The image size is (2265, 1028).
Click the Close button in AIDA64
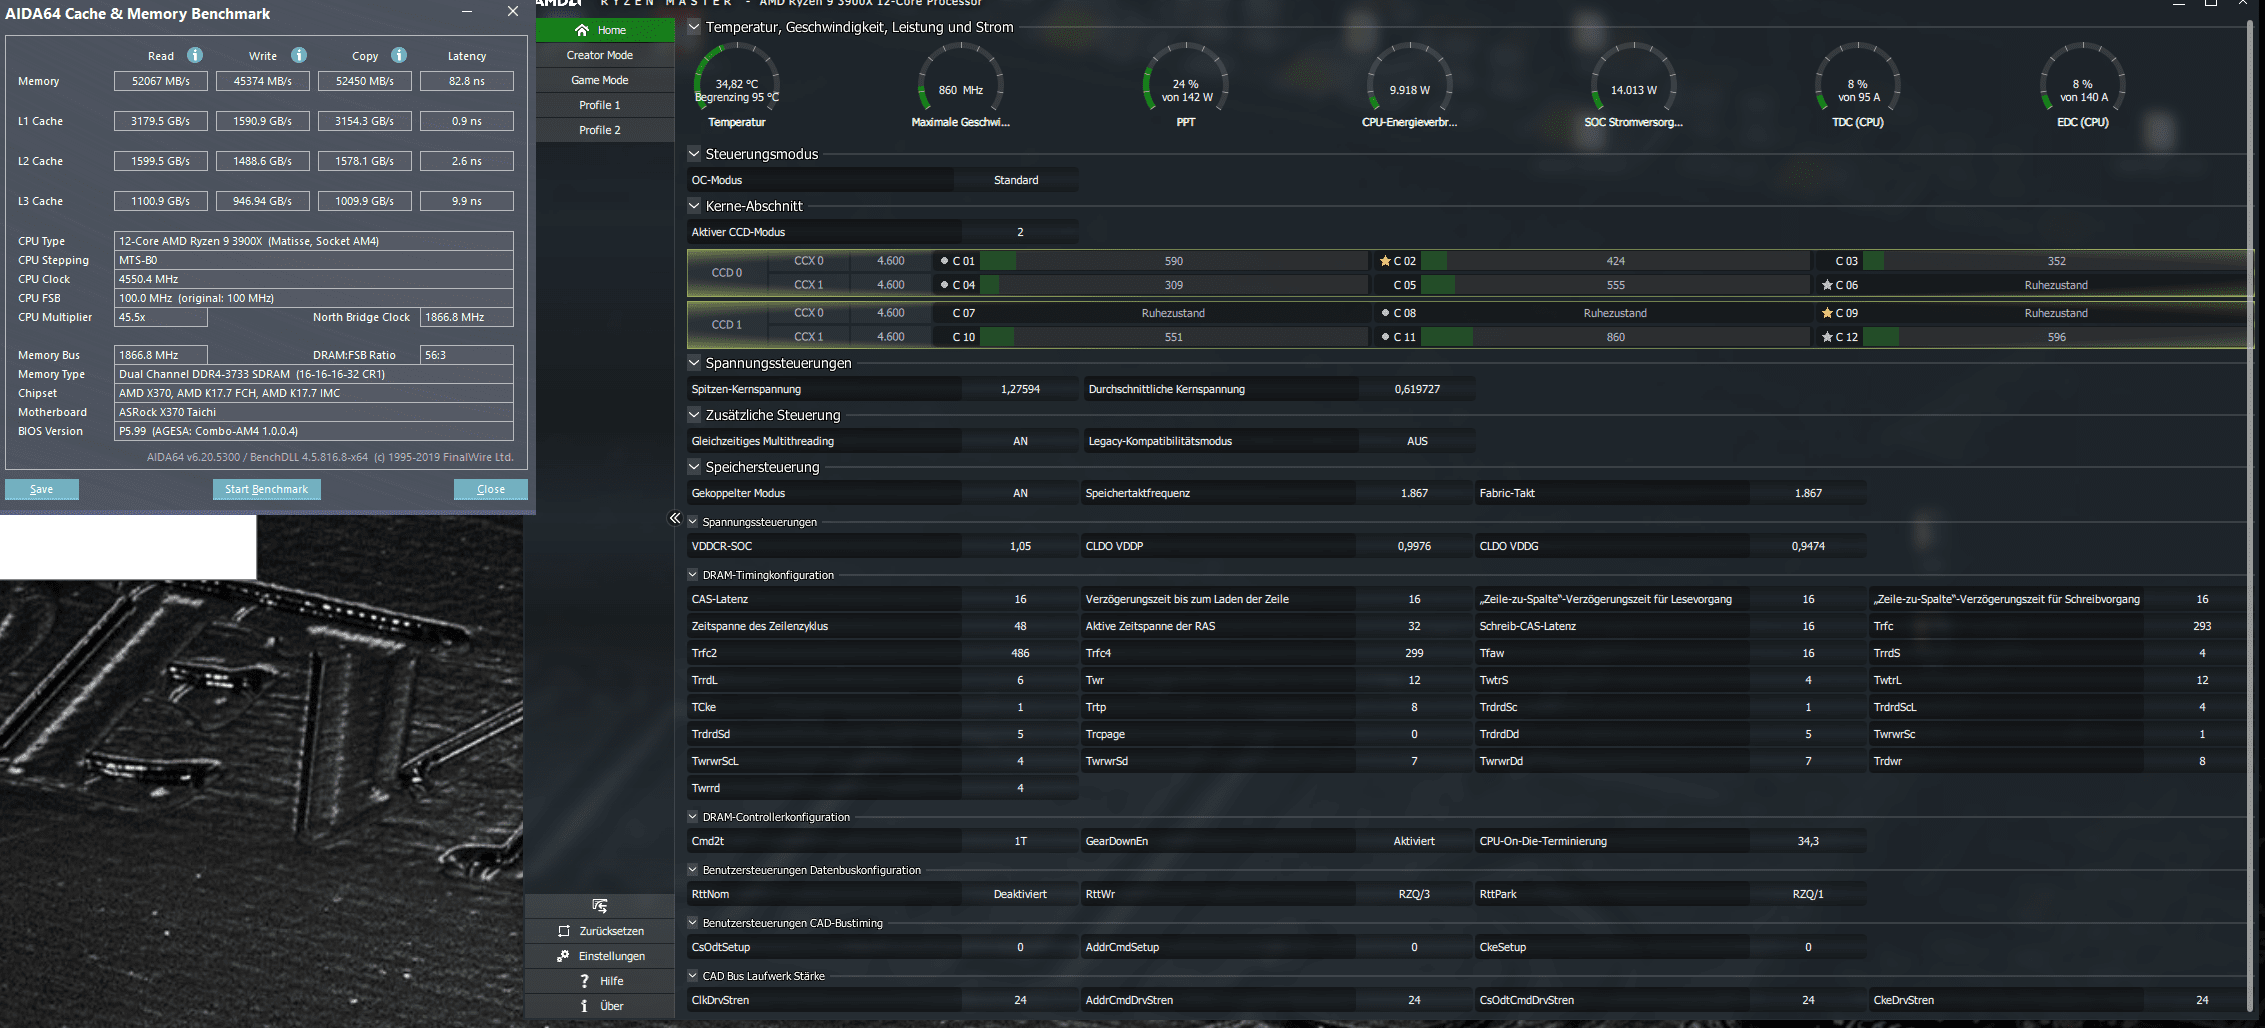pos(490,489)
